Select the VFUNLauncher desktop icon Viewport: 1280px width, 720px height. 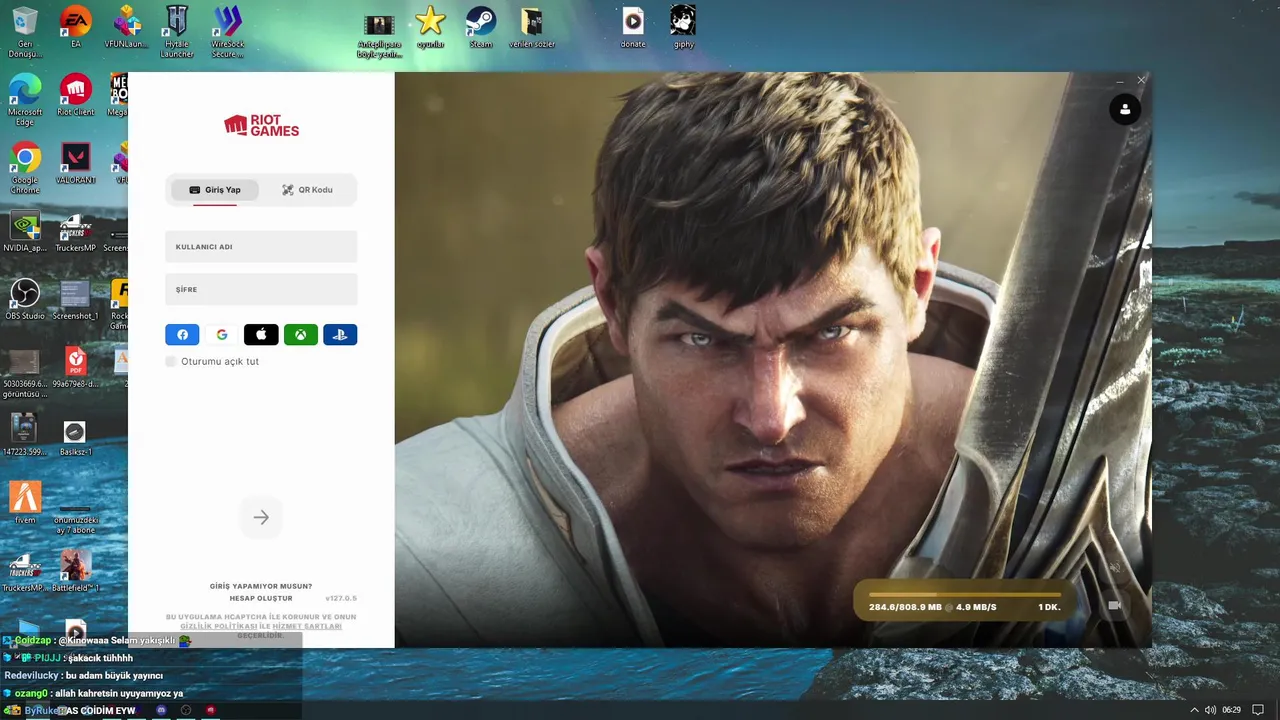(126, 27)
